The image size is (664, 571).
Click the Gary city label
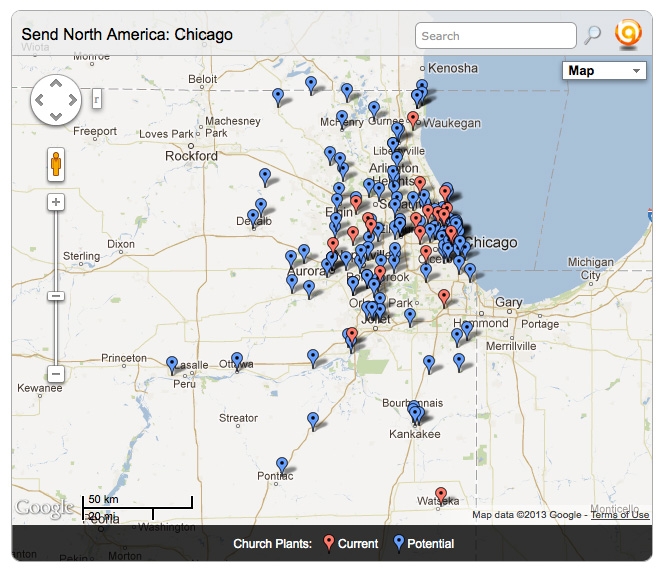(x=509, y=302)
